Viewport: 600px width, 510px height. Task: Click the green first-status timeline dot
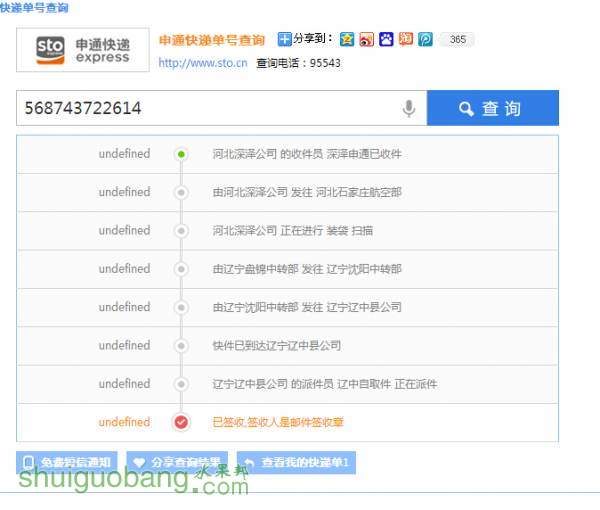pos(181,154)
